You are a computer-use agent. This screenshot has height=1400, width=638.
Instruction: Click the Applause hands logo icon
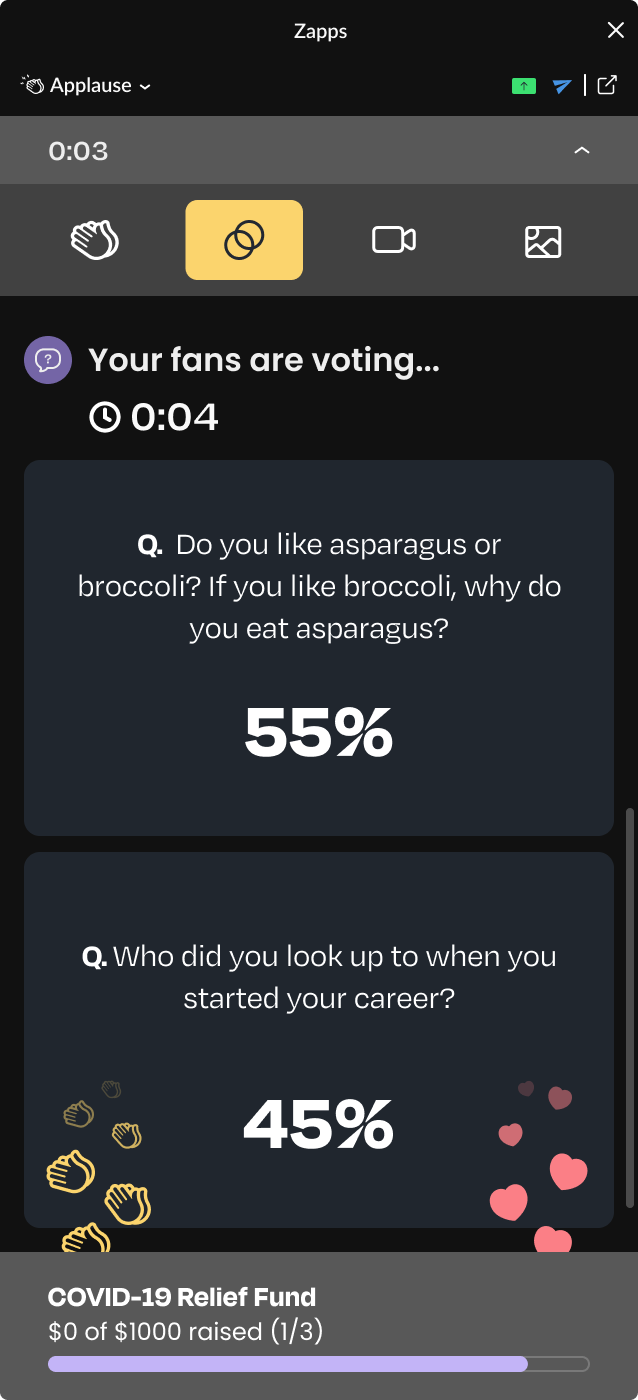click(33, 85)
